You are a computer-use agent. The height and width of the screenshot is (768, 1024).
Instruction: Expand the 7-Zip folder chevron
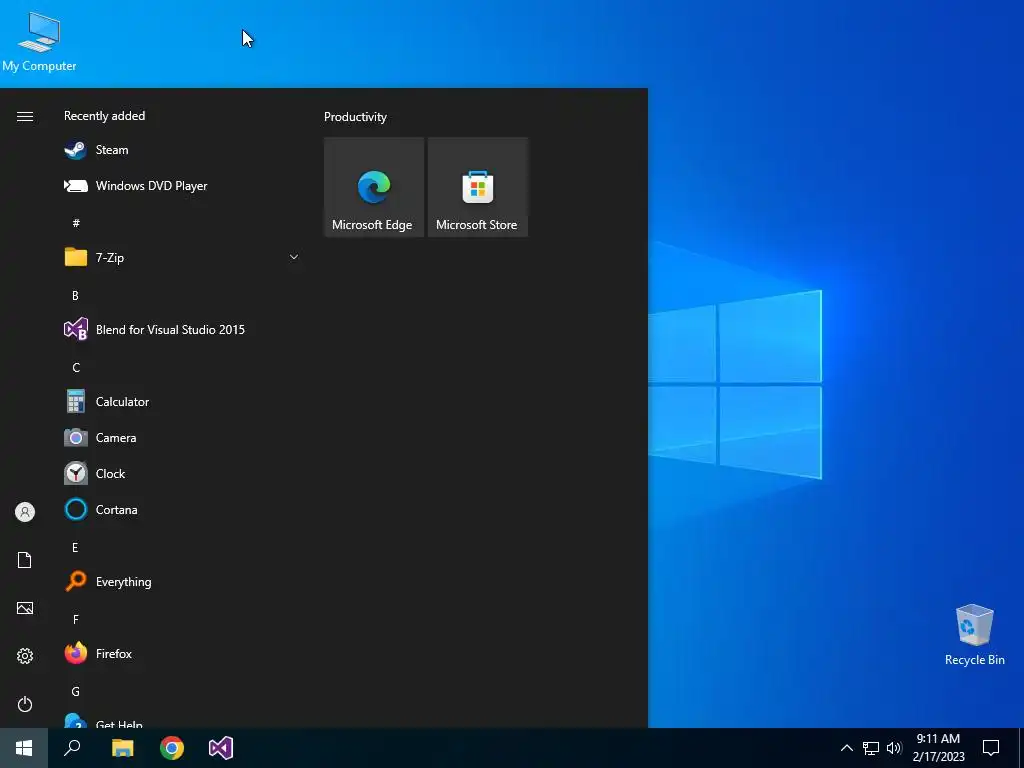(x=294, y=257)
